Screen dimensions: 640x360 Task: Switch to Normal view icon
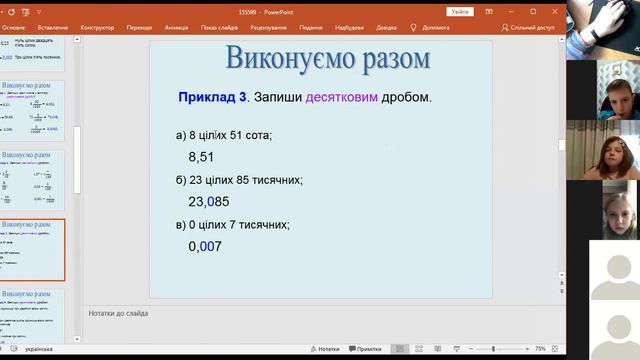point(400,349)
